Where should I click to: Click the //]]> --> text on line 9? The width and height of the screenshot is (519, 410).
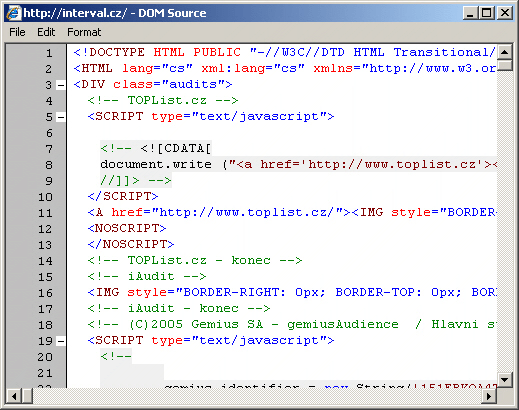click(x=136, y=180)
